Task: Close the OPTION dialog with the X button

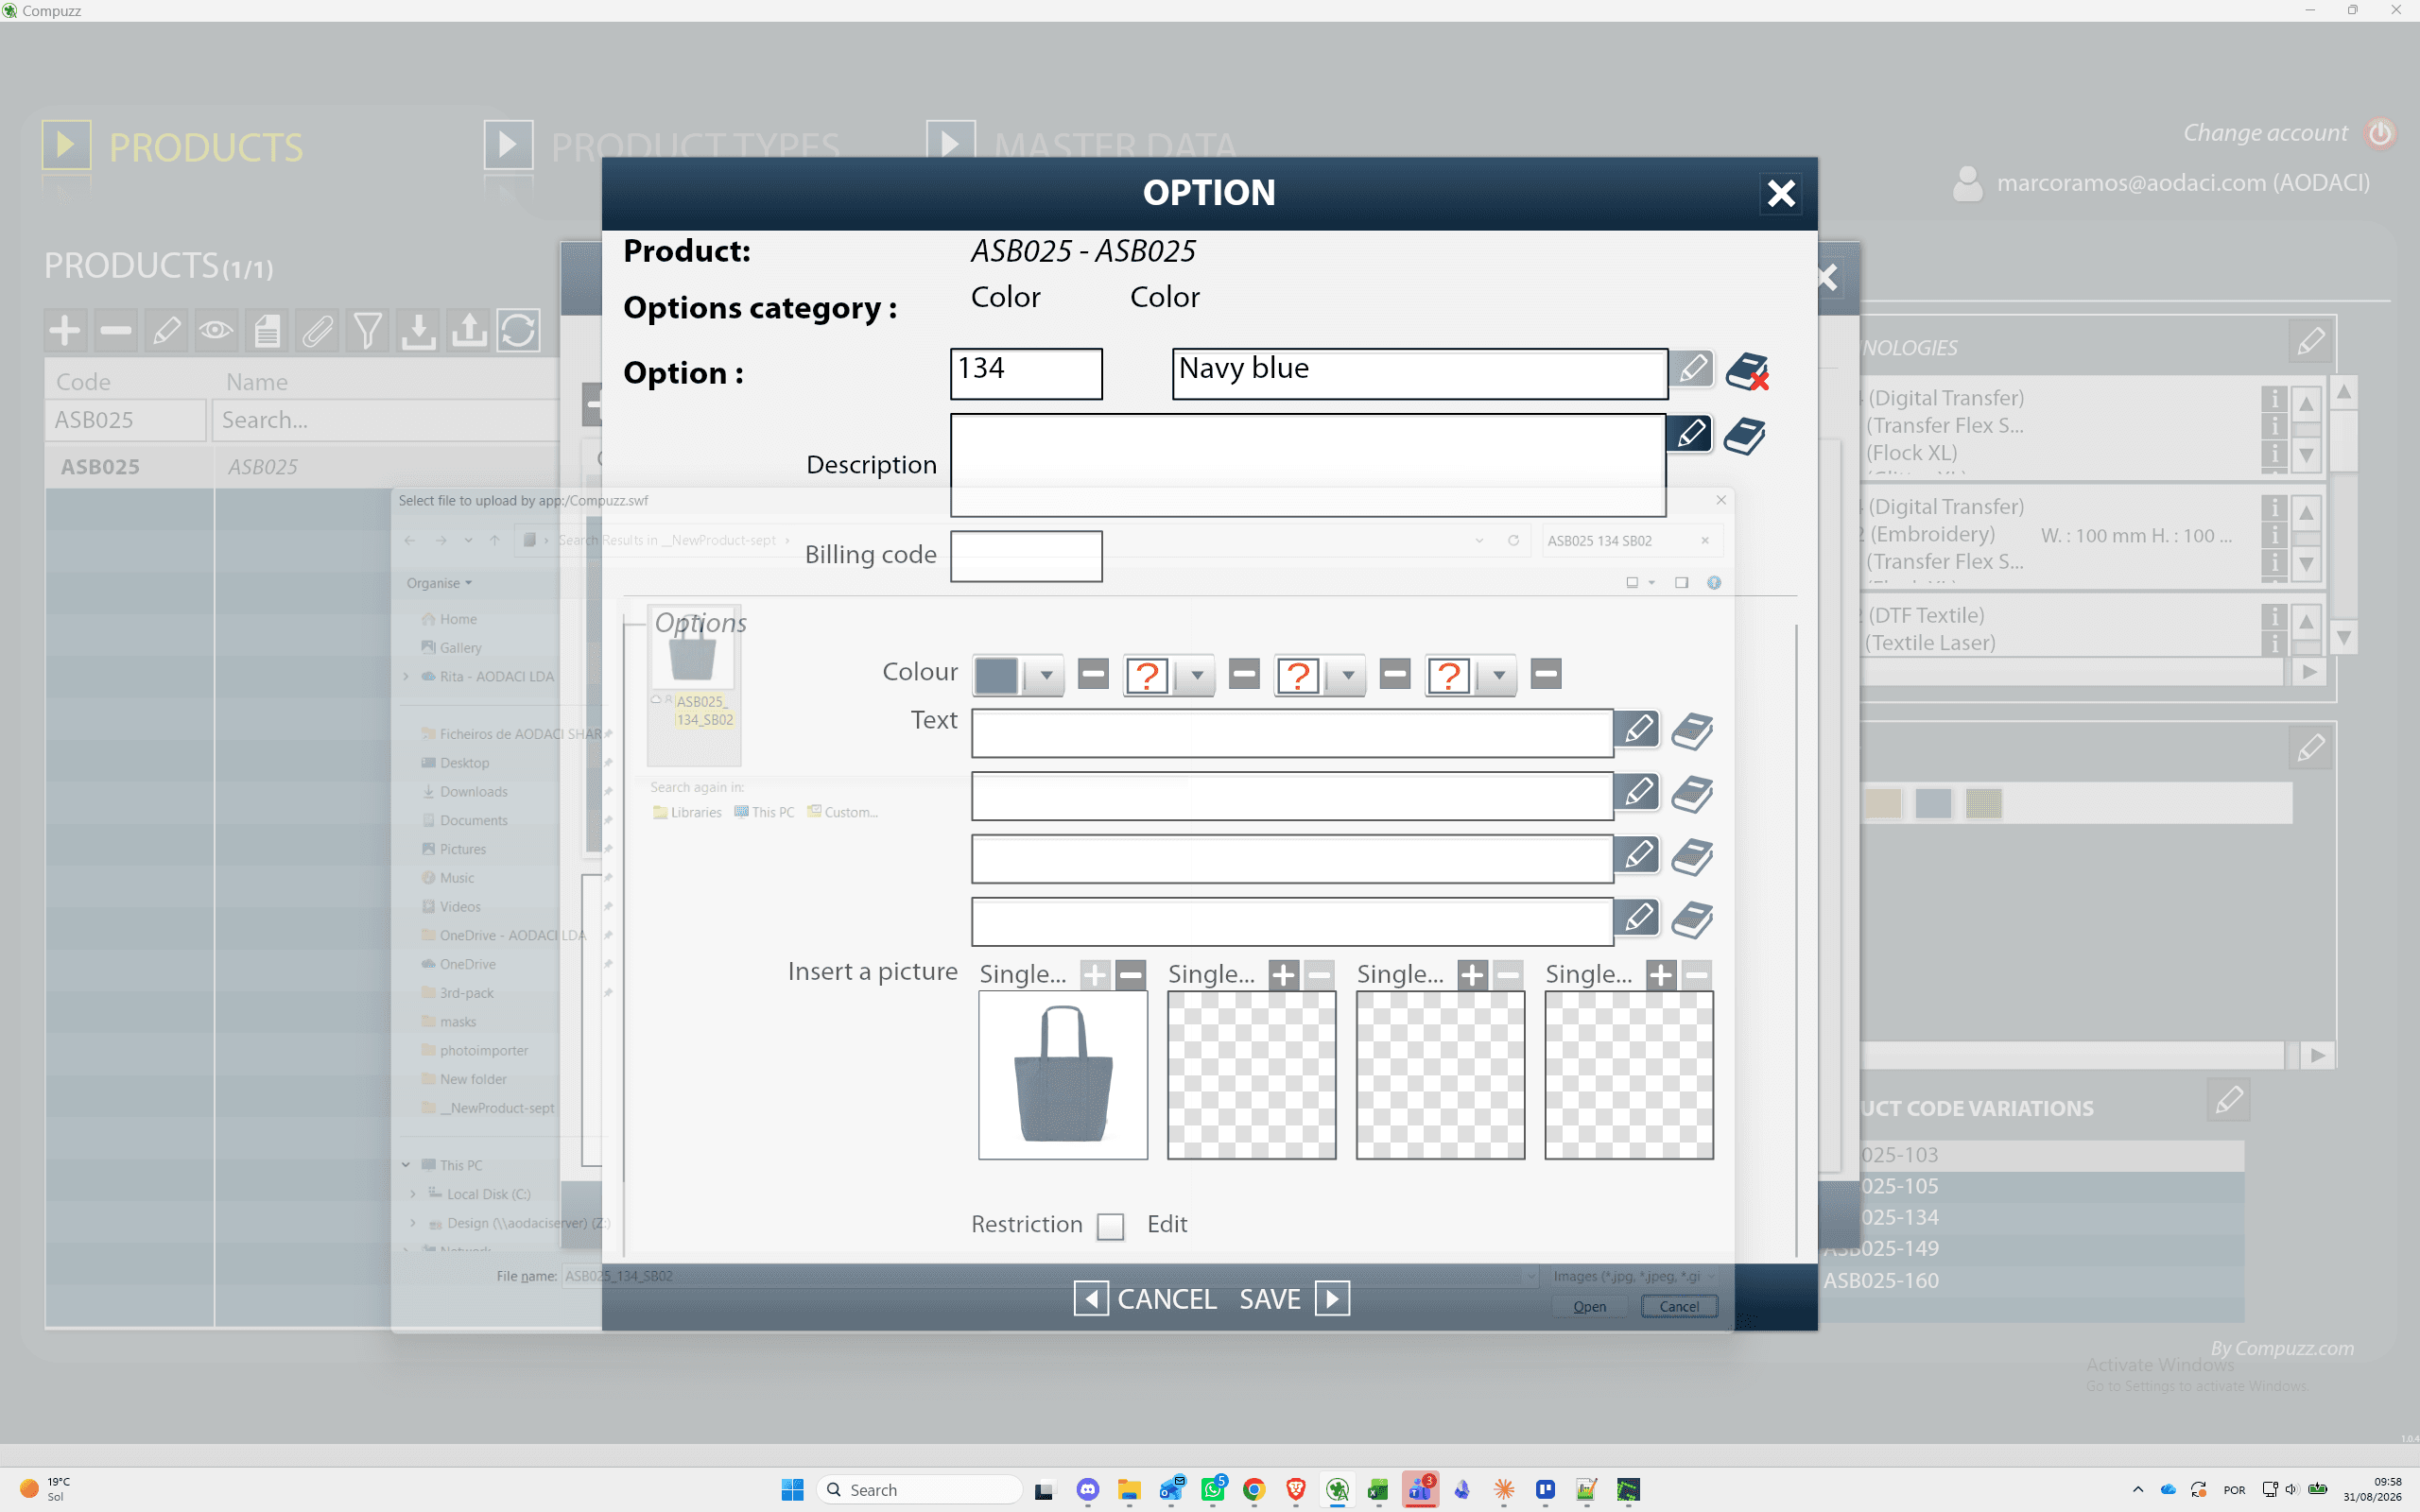Action: (x=1781, y=193)
